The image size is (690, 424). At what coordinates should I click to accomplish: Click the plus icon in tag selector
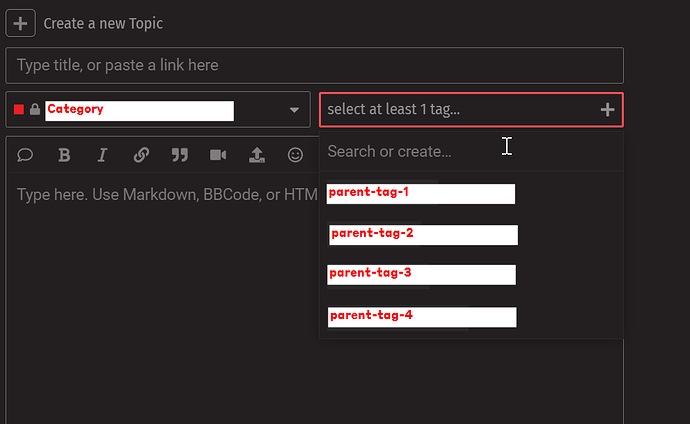tap(607, 110)
